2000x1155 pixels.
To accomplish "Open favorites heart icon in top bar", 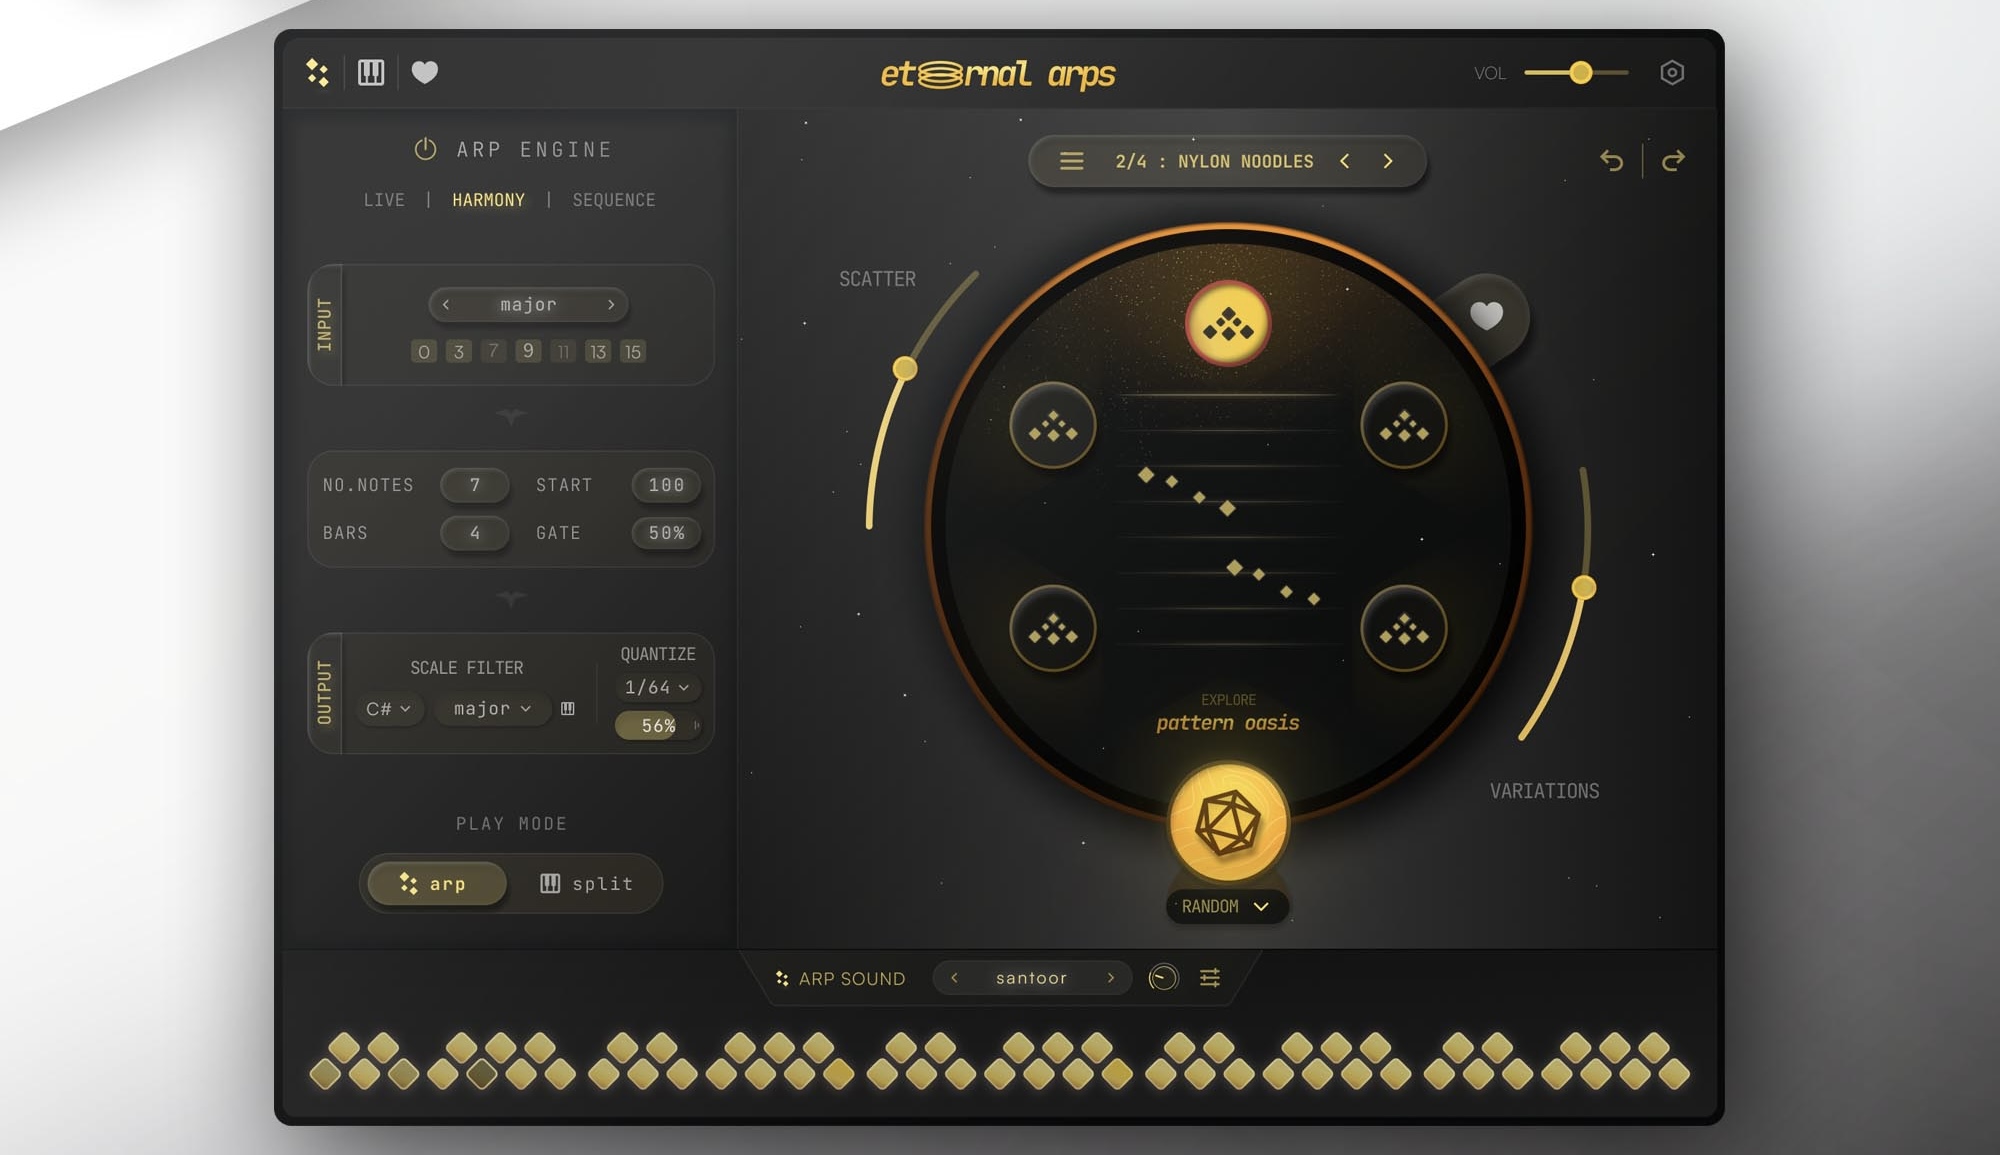I will (425, 73).
